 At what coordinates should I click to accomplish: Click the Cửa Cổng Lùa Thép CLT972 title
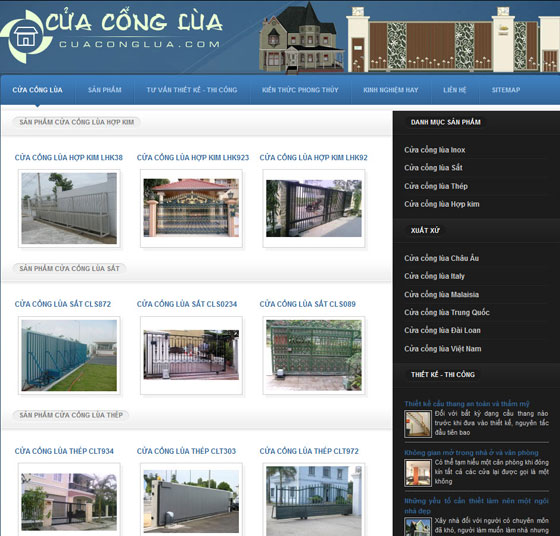309,451
